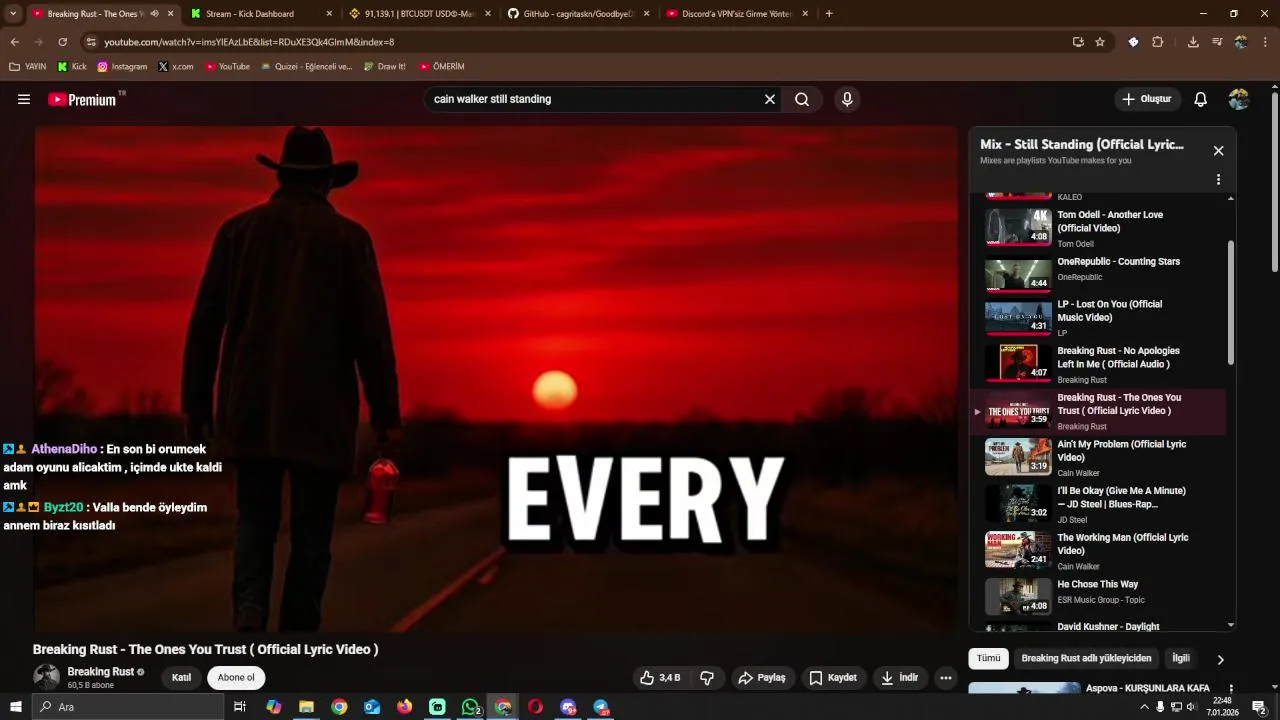Select Breaking Rust adlı yükleyiciden chip
Image resolution: width=1280 pixels, height=720 pixels.
[x=1086, y=658]
